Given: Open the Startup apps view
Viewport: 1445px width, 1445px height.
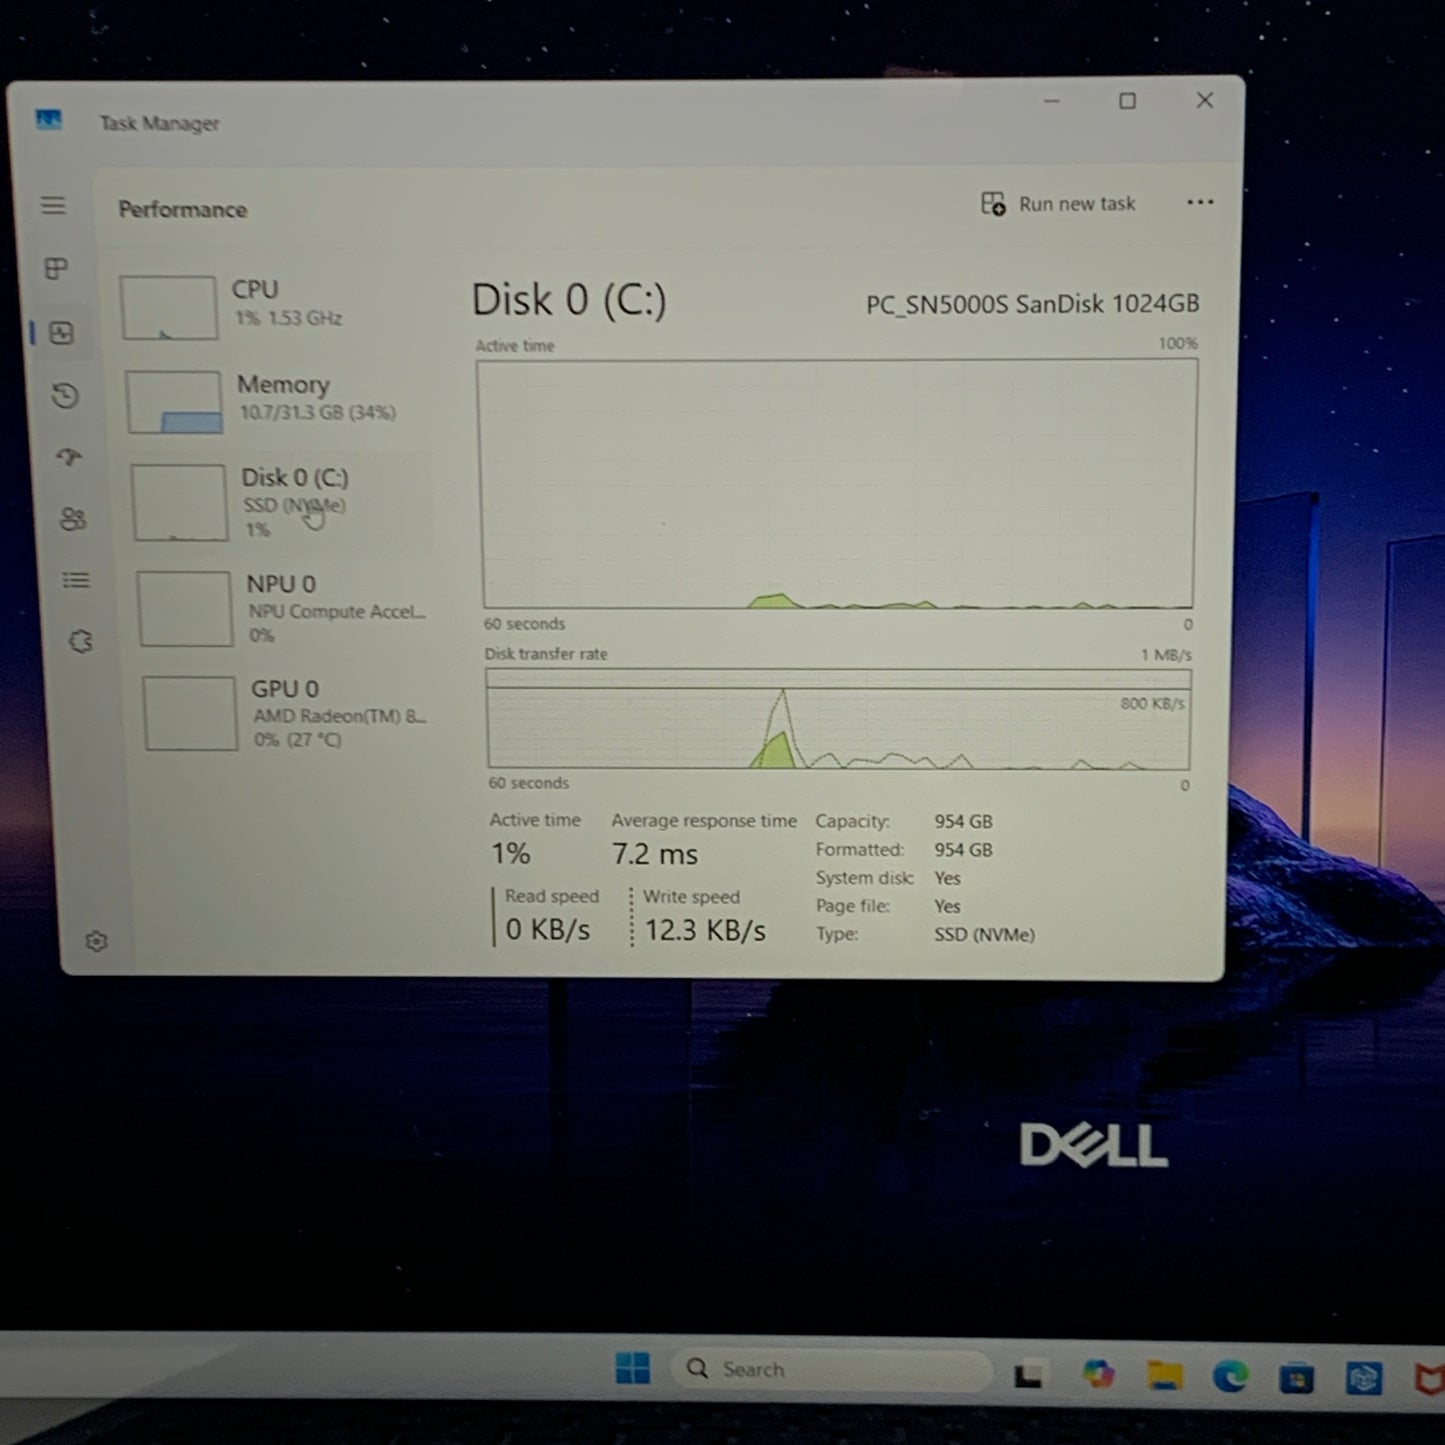Looking at the screenshot, I should click(x=69, y=458).
